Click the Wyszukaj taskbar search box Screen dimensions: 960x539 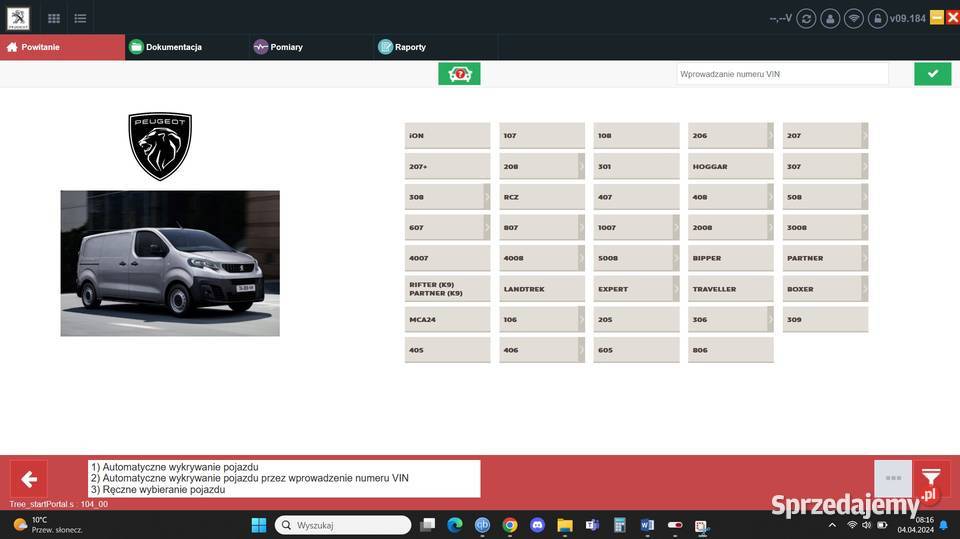tap(343, 525)
